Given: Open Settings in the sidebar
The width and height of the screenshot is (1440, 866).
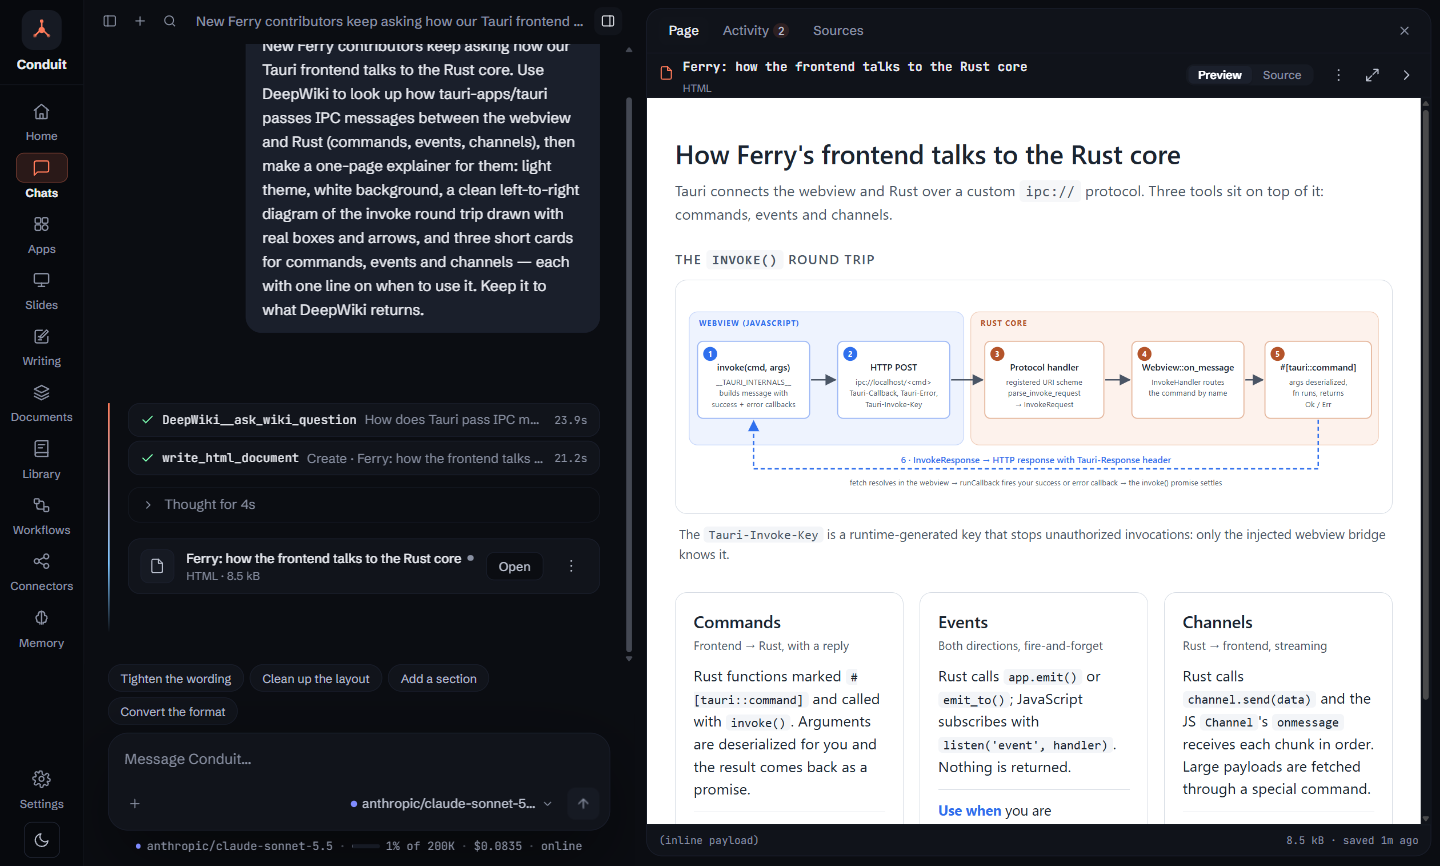Looking at the screenshot, I should coord(41,790).
